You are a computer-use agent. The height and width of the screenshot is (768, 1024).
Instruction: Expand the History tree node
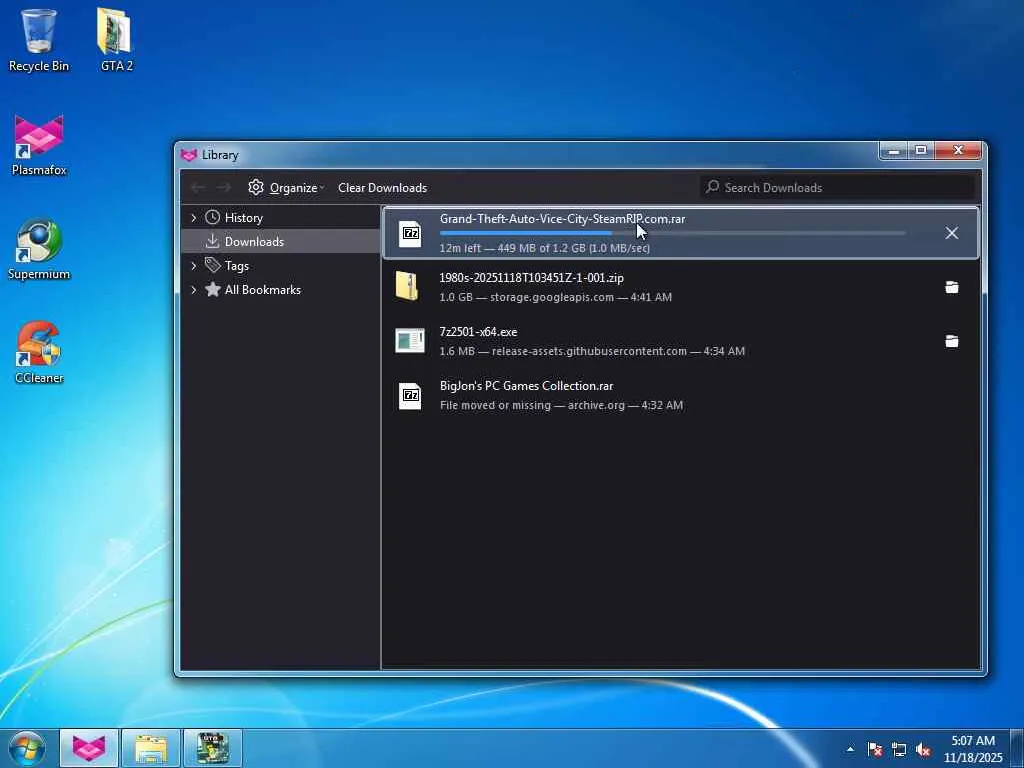[193, 217]
